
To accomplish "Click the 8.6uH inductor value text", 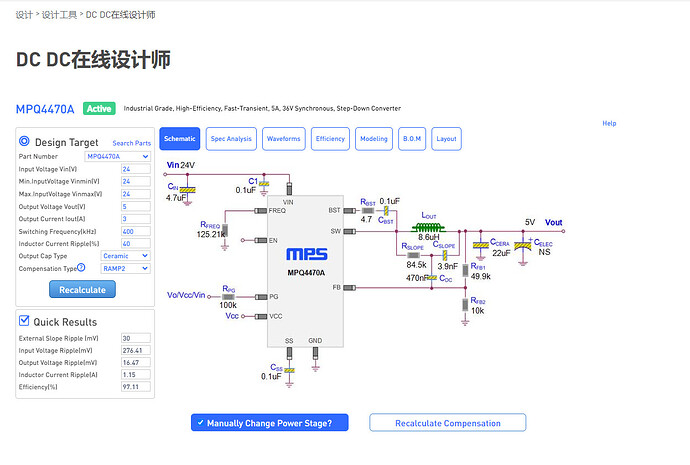I will [x=429, y=237].
